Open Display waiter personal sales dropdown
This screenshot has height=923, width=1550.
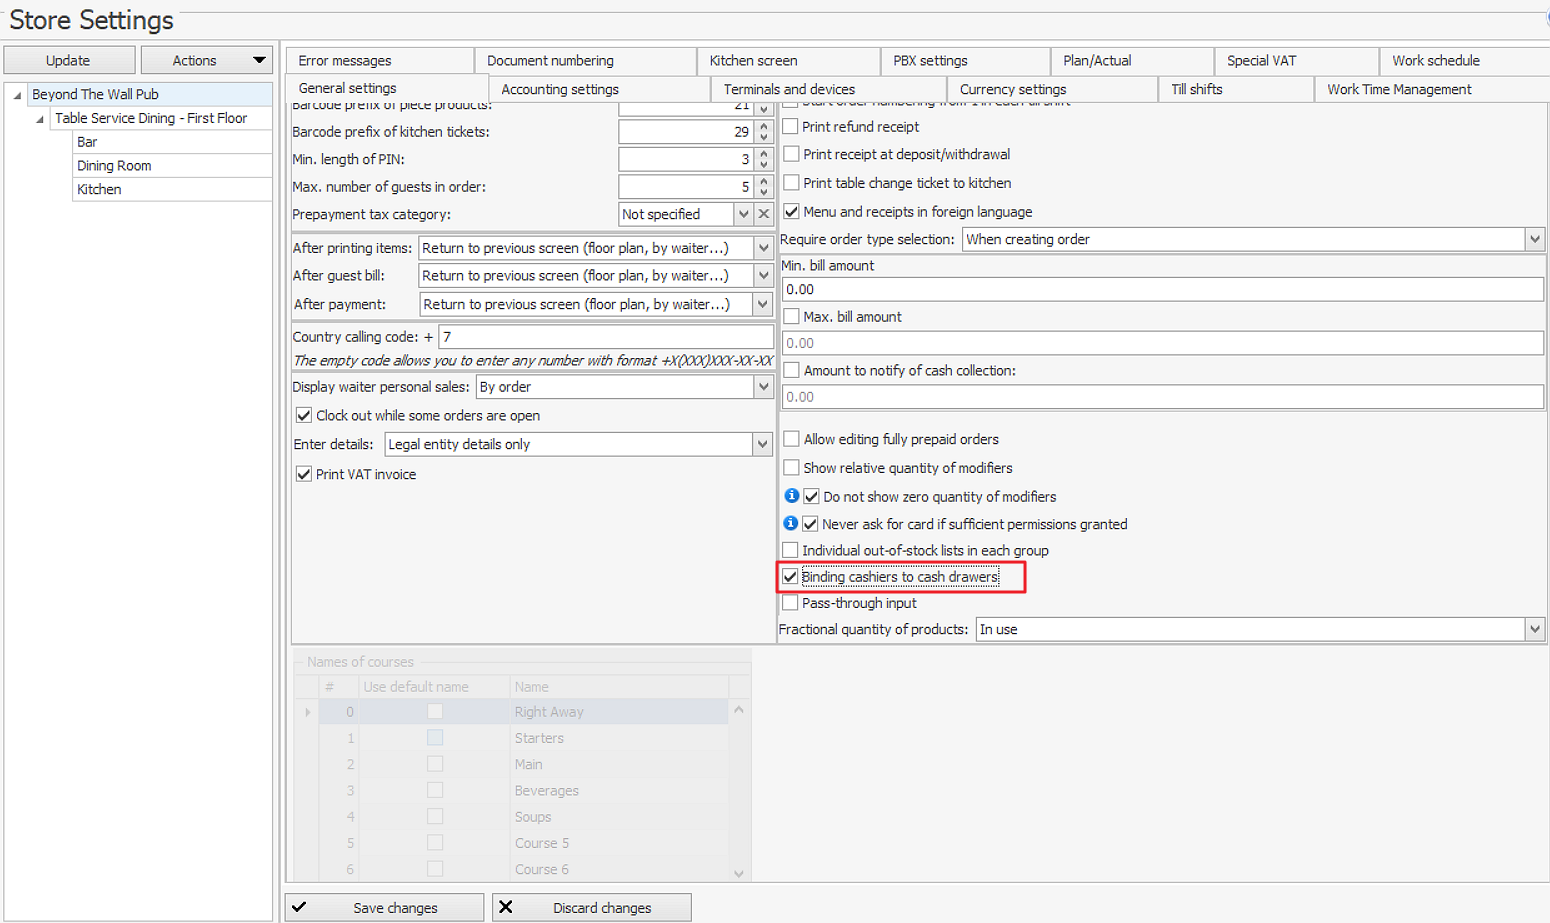(x=763, y=387)
